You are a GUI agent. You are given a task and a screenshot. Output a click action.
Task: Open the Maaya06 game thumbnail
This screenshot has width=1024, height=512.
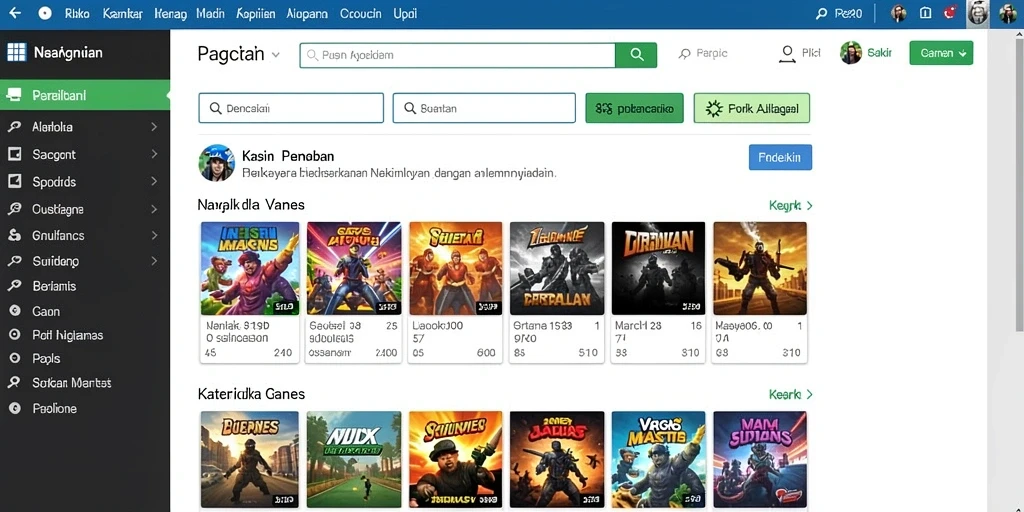760,268
